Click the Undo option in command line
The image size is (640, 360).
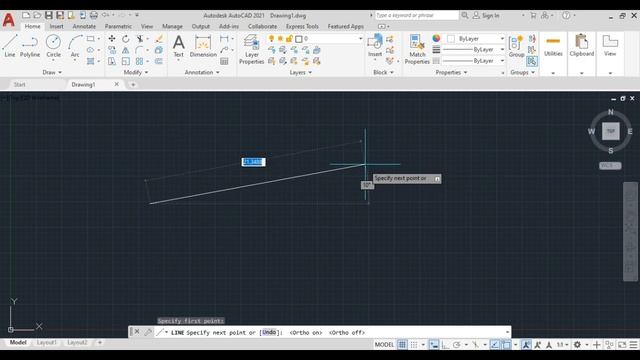(269, 333)
